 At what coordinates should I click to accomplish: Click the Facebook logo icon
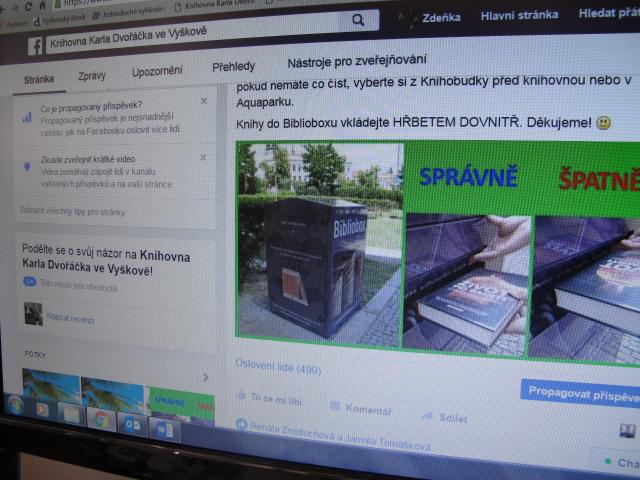pos(35,46)
